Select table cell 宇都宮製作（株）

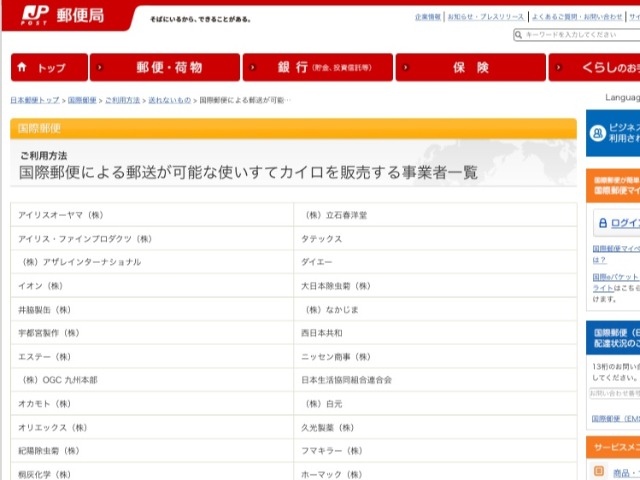152,333
